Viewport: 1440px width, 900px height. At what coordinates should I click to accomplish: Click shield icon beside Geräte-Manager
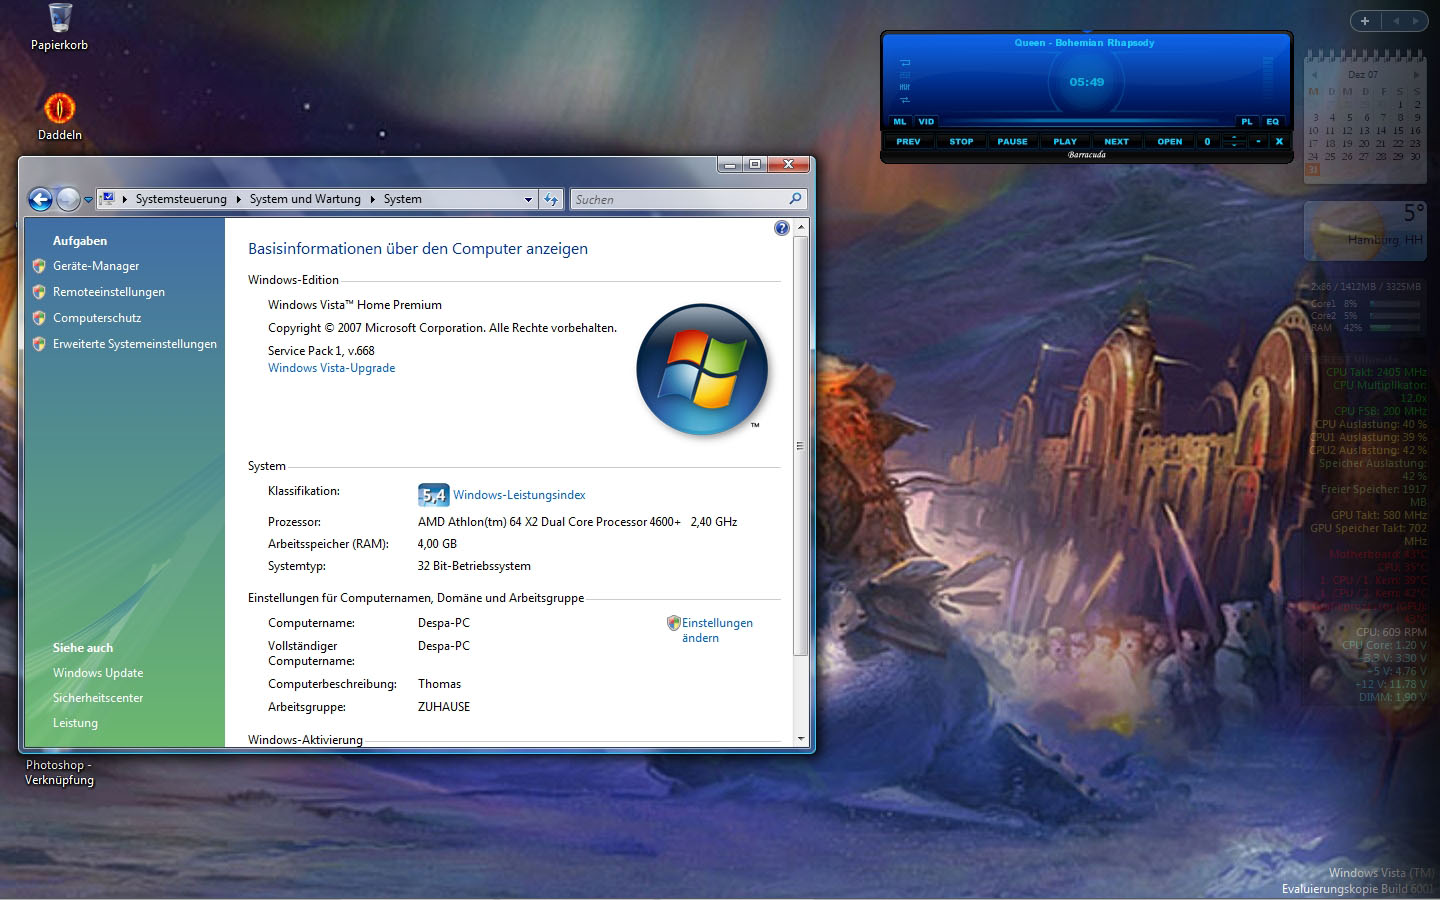click(39, 266)
